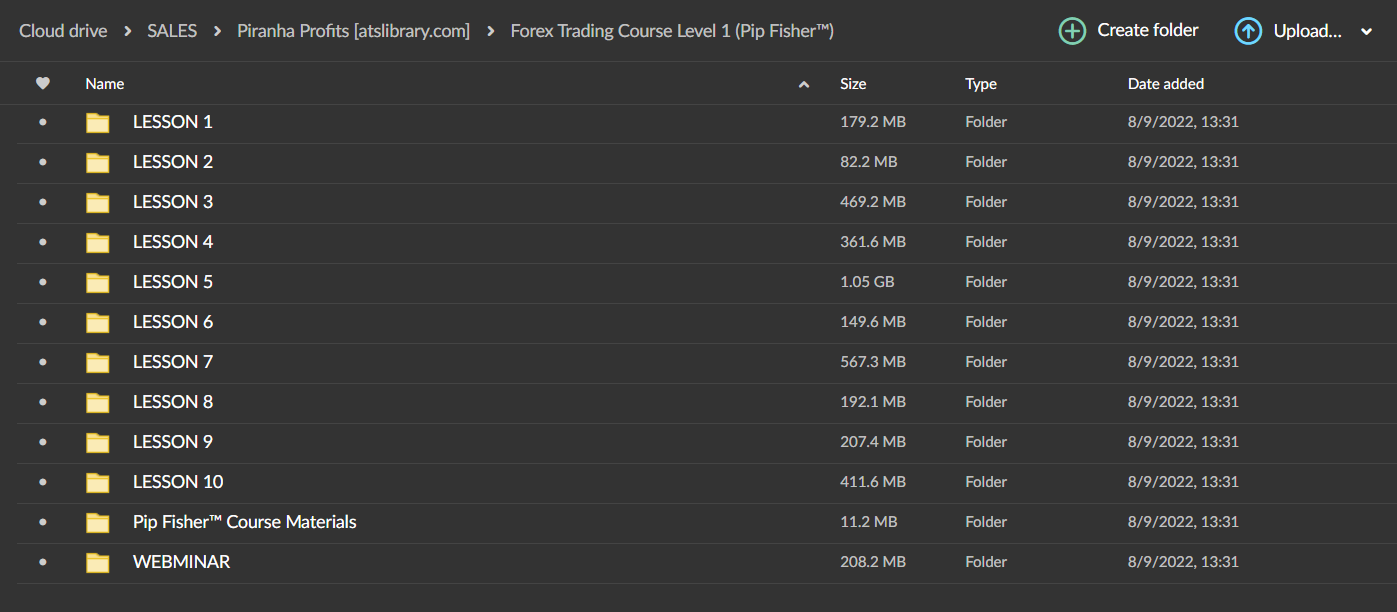
Task: Toggle the Name column sort arrow
Action: (x=803, y=85)
